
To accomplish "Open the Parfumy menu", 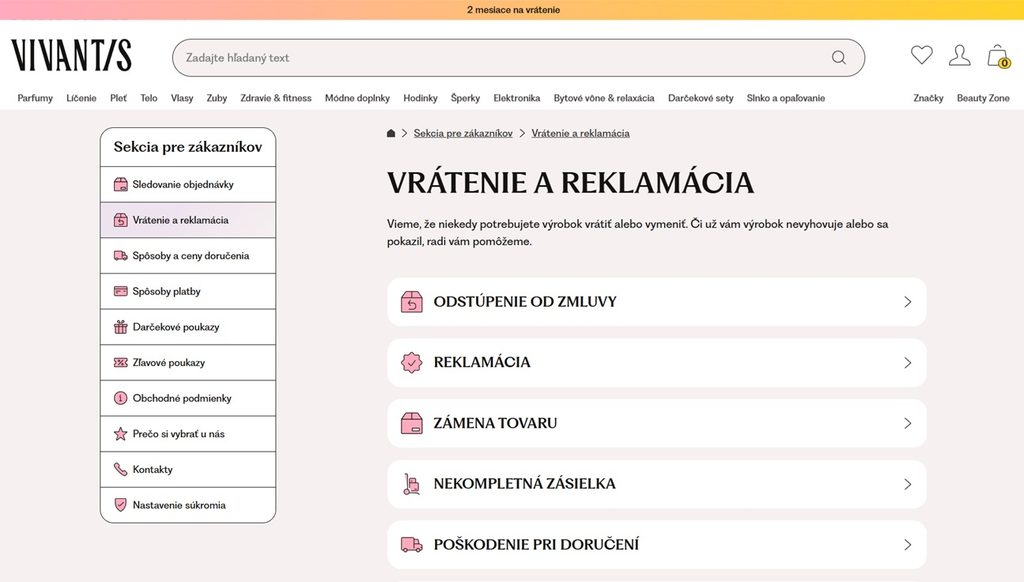I will click(35, 98).
